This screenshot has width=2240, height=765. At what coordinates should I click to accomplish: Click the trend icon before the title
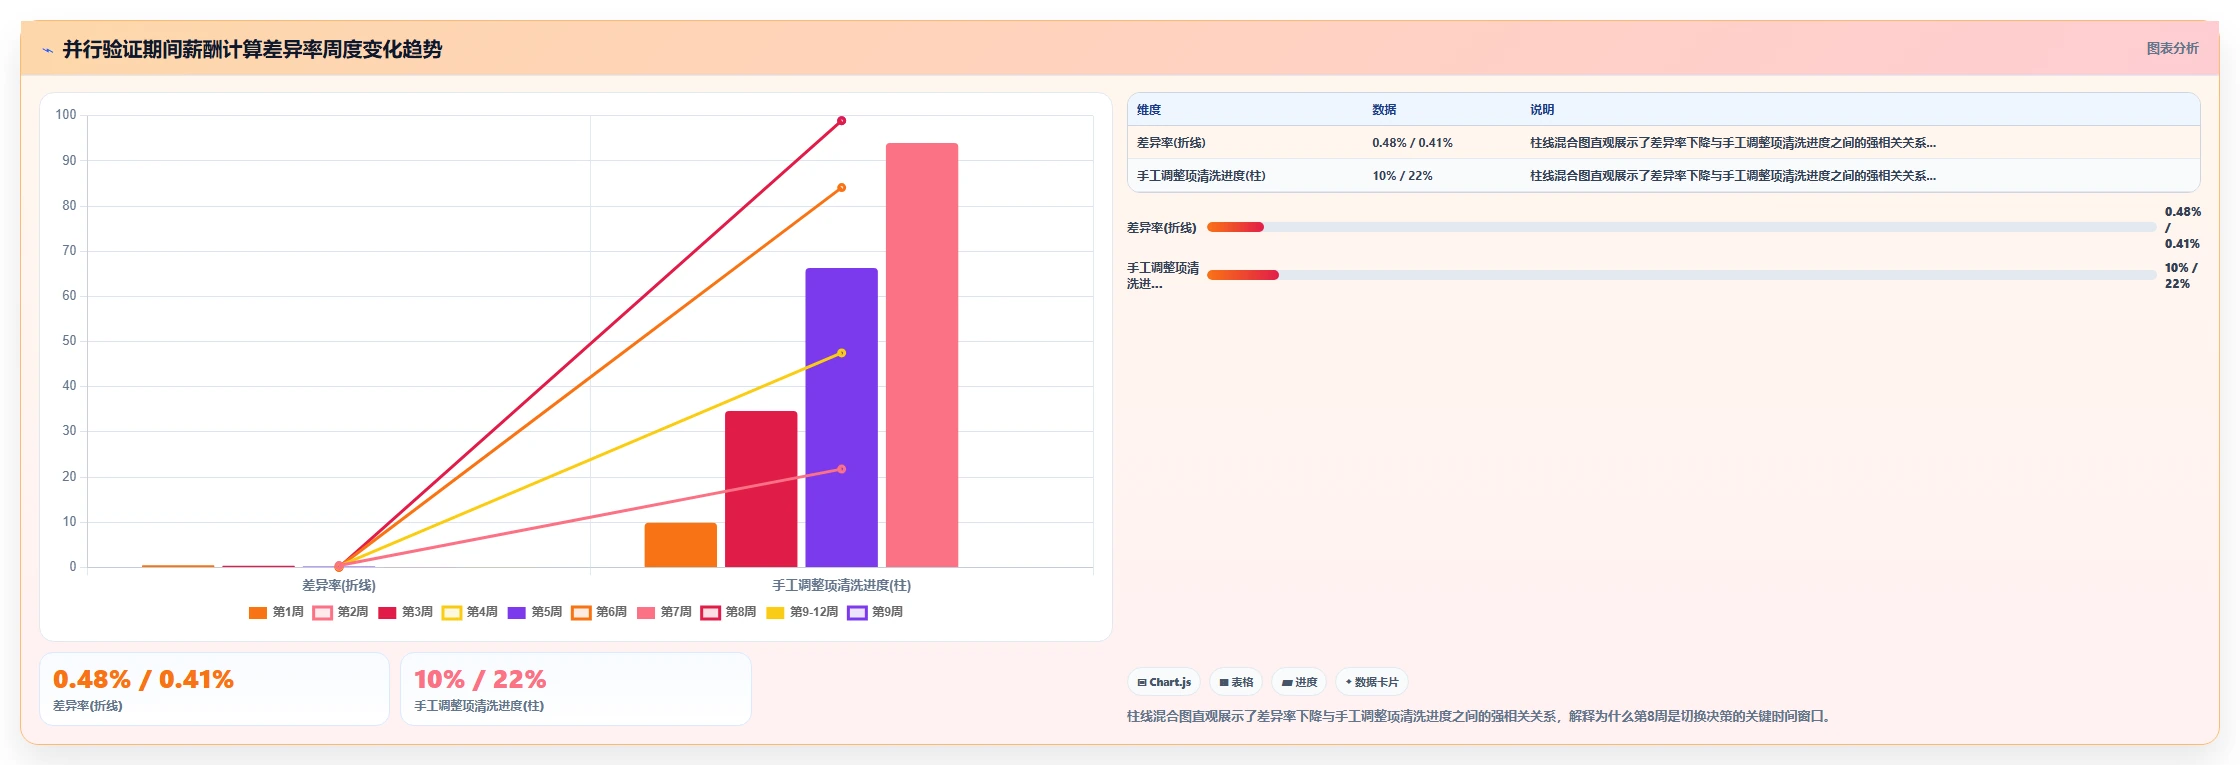[47, 50]
